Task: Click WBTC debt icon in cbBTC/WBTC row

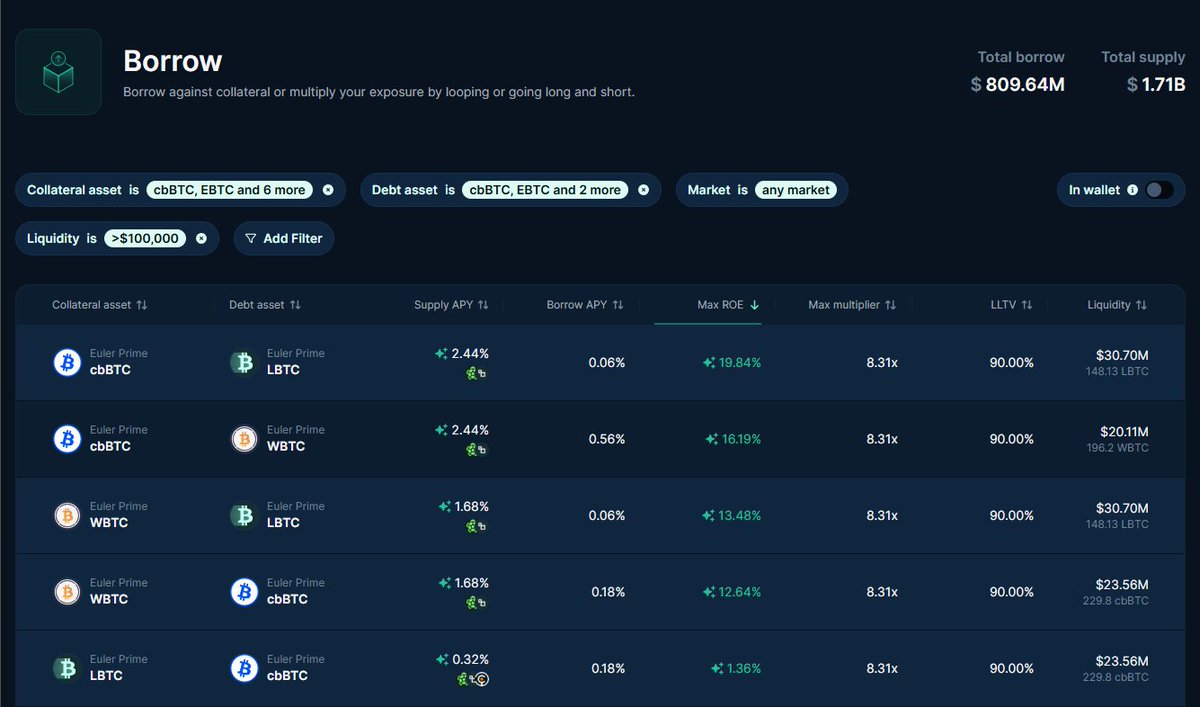Action: click(244, 438)
